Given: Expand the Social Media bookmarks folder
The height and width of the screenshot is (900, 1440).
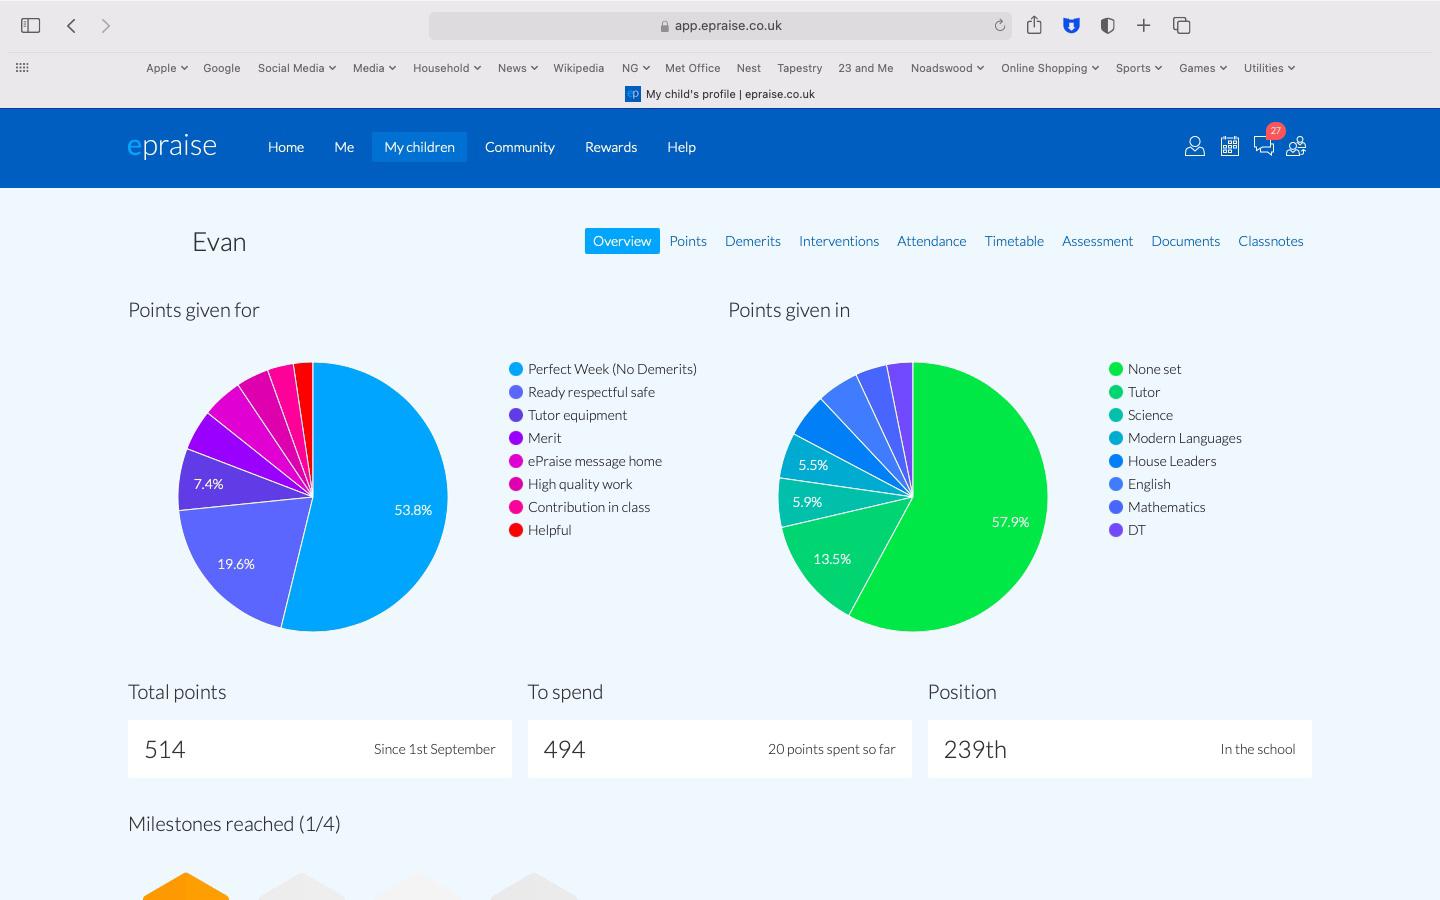Looking at the screenshot, I should 297,68.
